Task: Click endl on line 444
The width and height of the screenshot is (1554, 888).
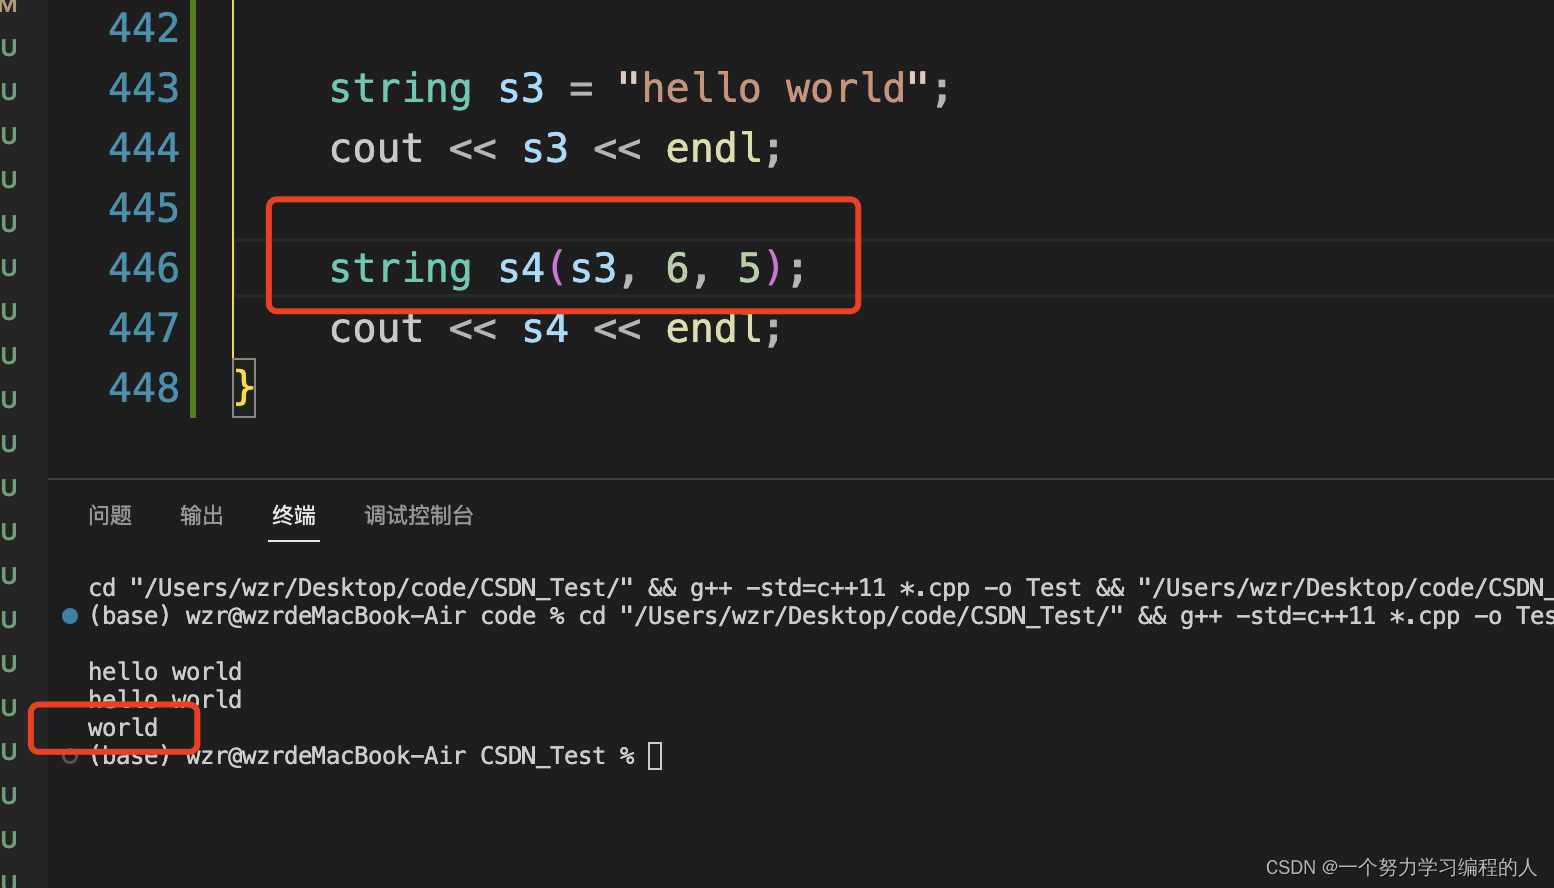Action: pos(714,148)
